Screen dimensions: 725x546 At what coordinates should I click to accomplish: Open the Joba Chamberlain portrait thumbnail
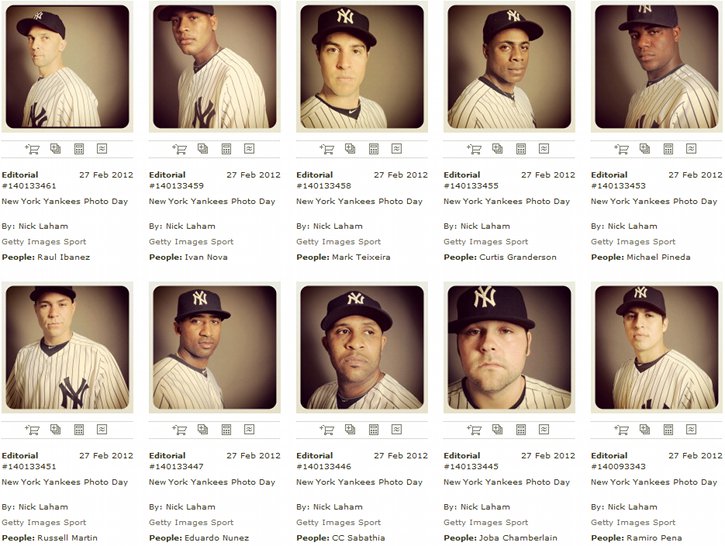(509, 347)
